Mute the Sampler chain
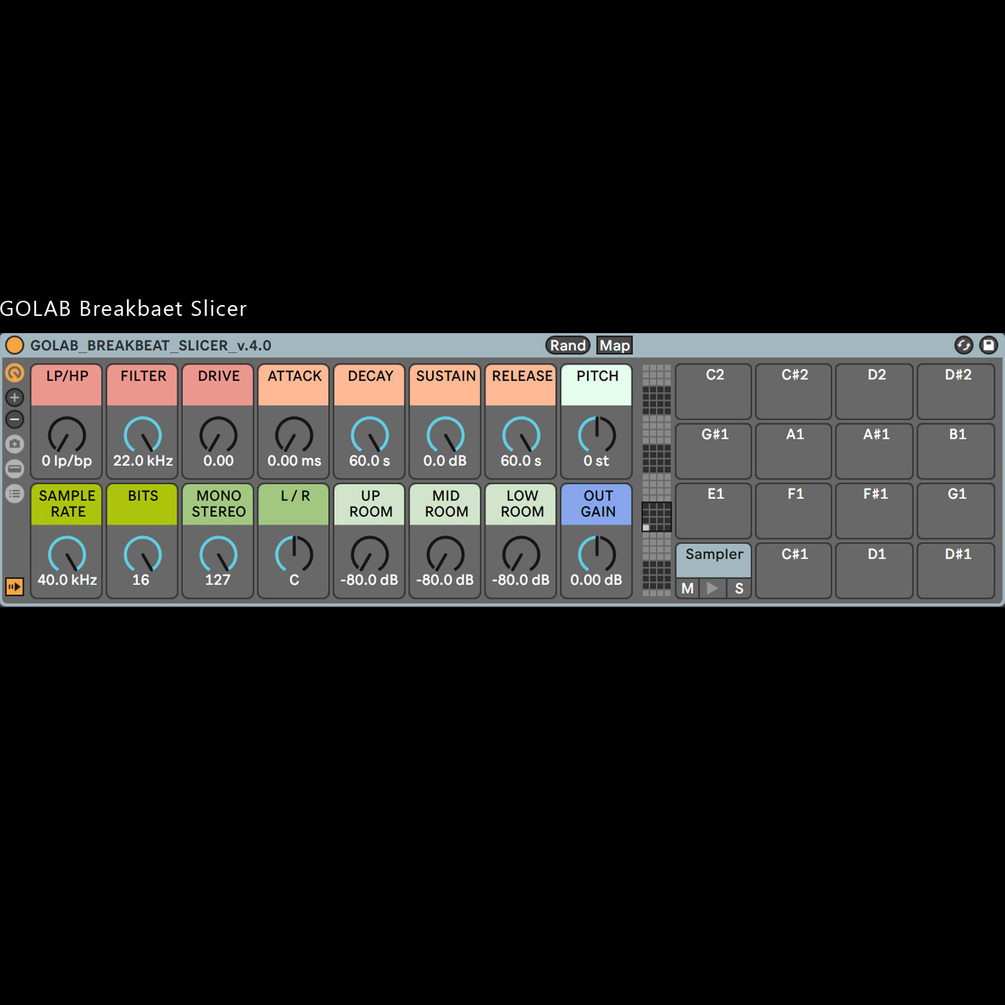The height and width of the screenshot is (1005, 1005). click(x=687, y=588)
